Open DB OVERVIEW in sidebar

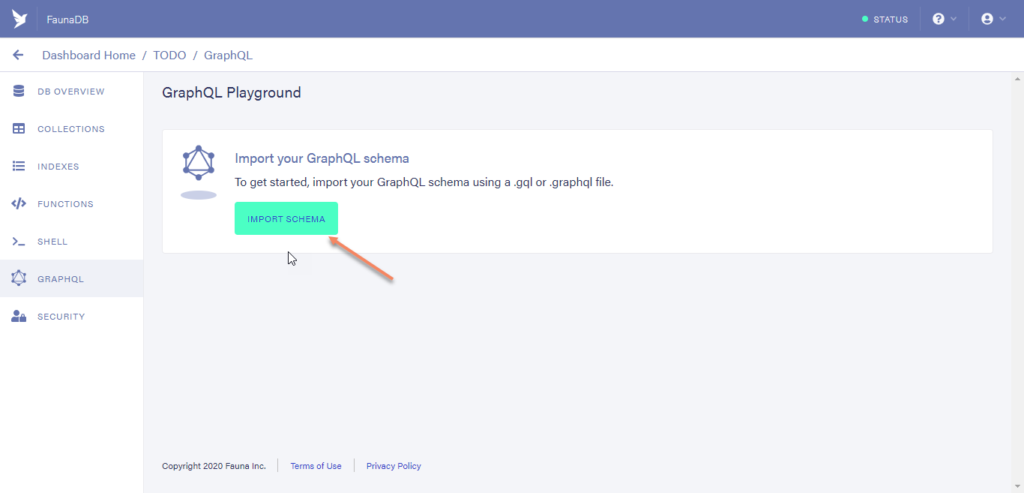click(x=71, y=91)
